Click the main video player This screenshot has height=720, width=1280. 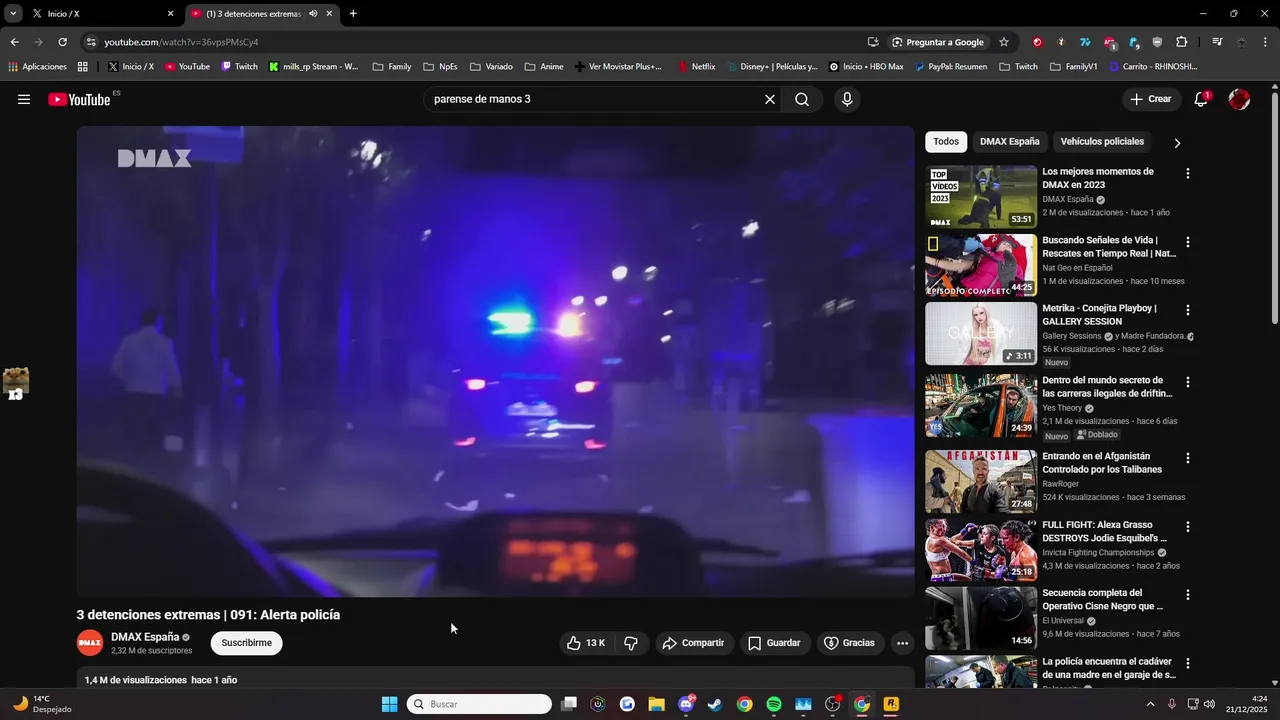pyautogui.click(x=495, y=361)
